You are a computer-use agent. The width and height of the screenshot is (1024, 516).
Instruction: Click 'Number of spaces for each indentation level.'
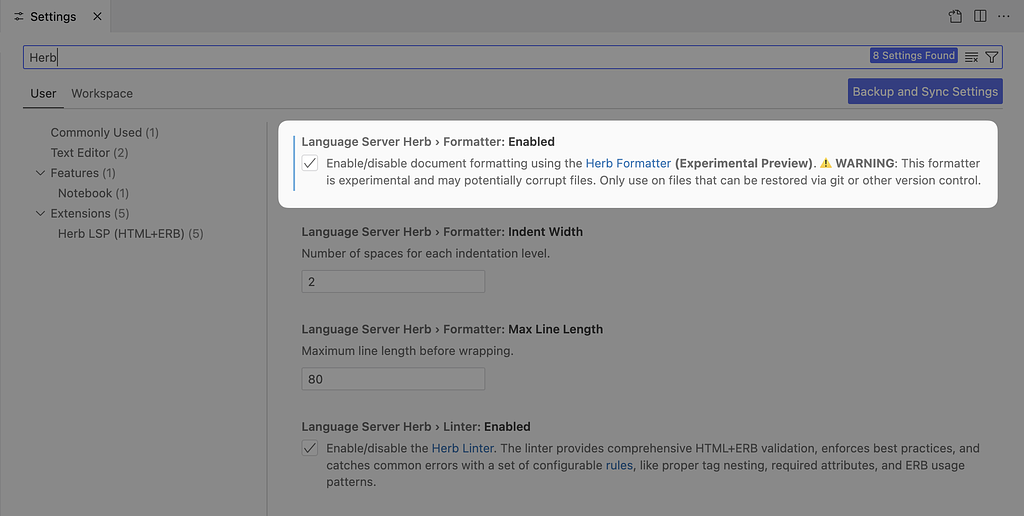426,253
